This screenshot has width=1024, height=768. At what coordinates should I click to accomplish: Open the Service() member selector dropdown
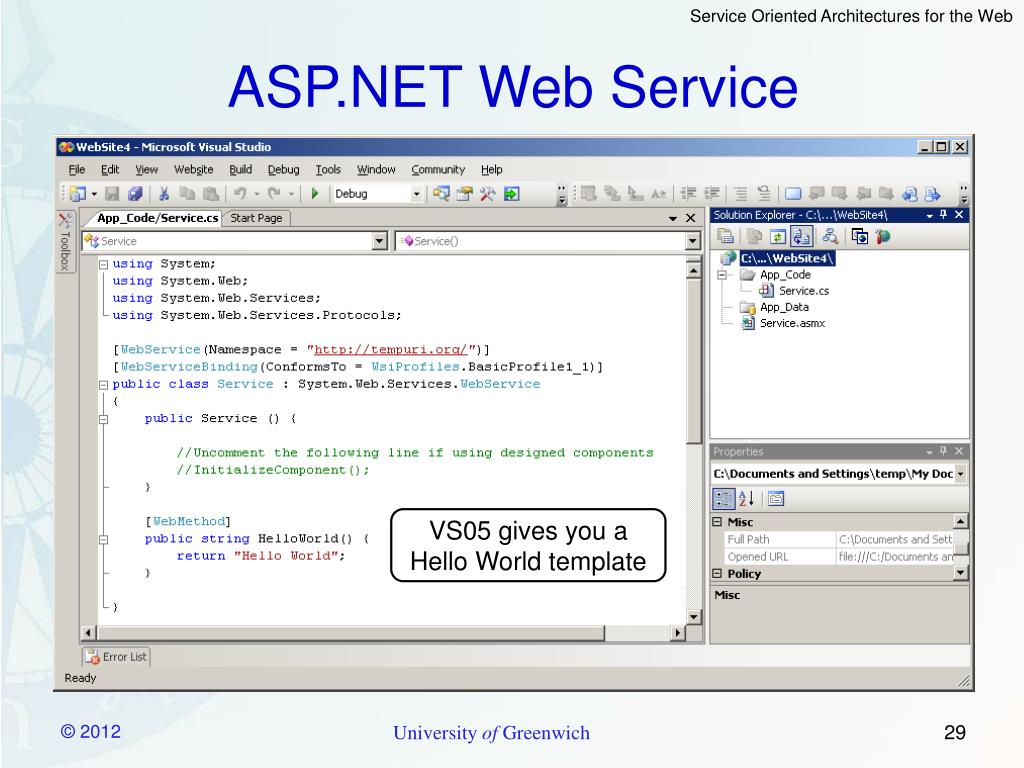(x=692, y=242)
